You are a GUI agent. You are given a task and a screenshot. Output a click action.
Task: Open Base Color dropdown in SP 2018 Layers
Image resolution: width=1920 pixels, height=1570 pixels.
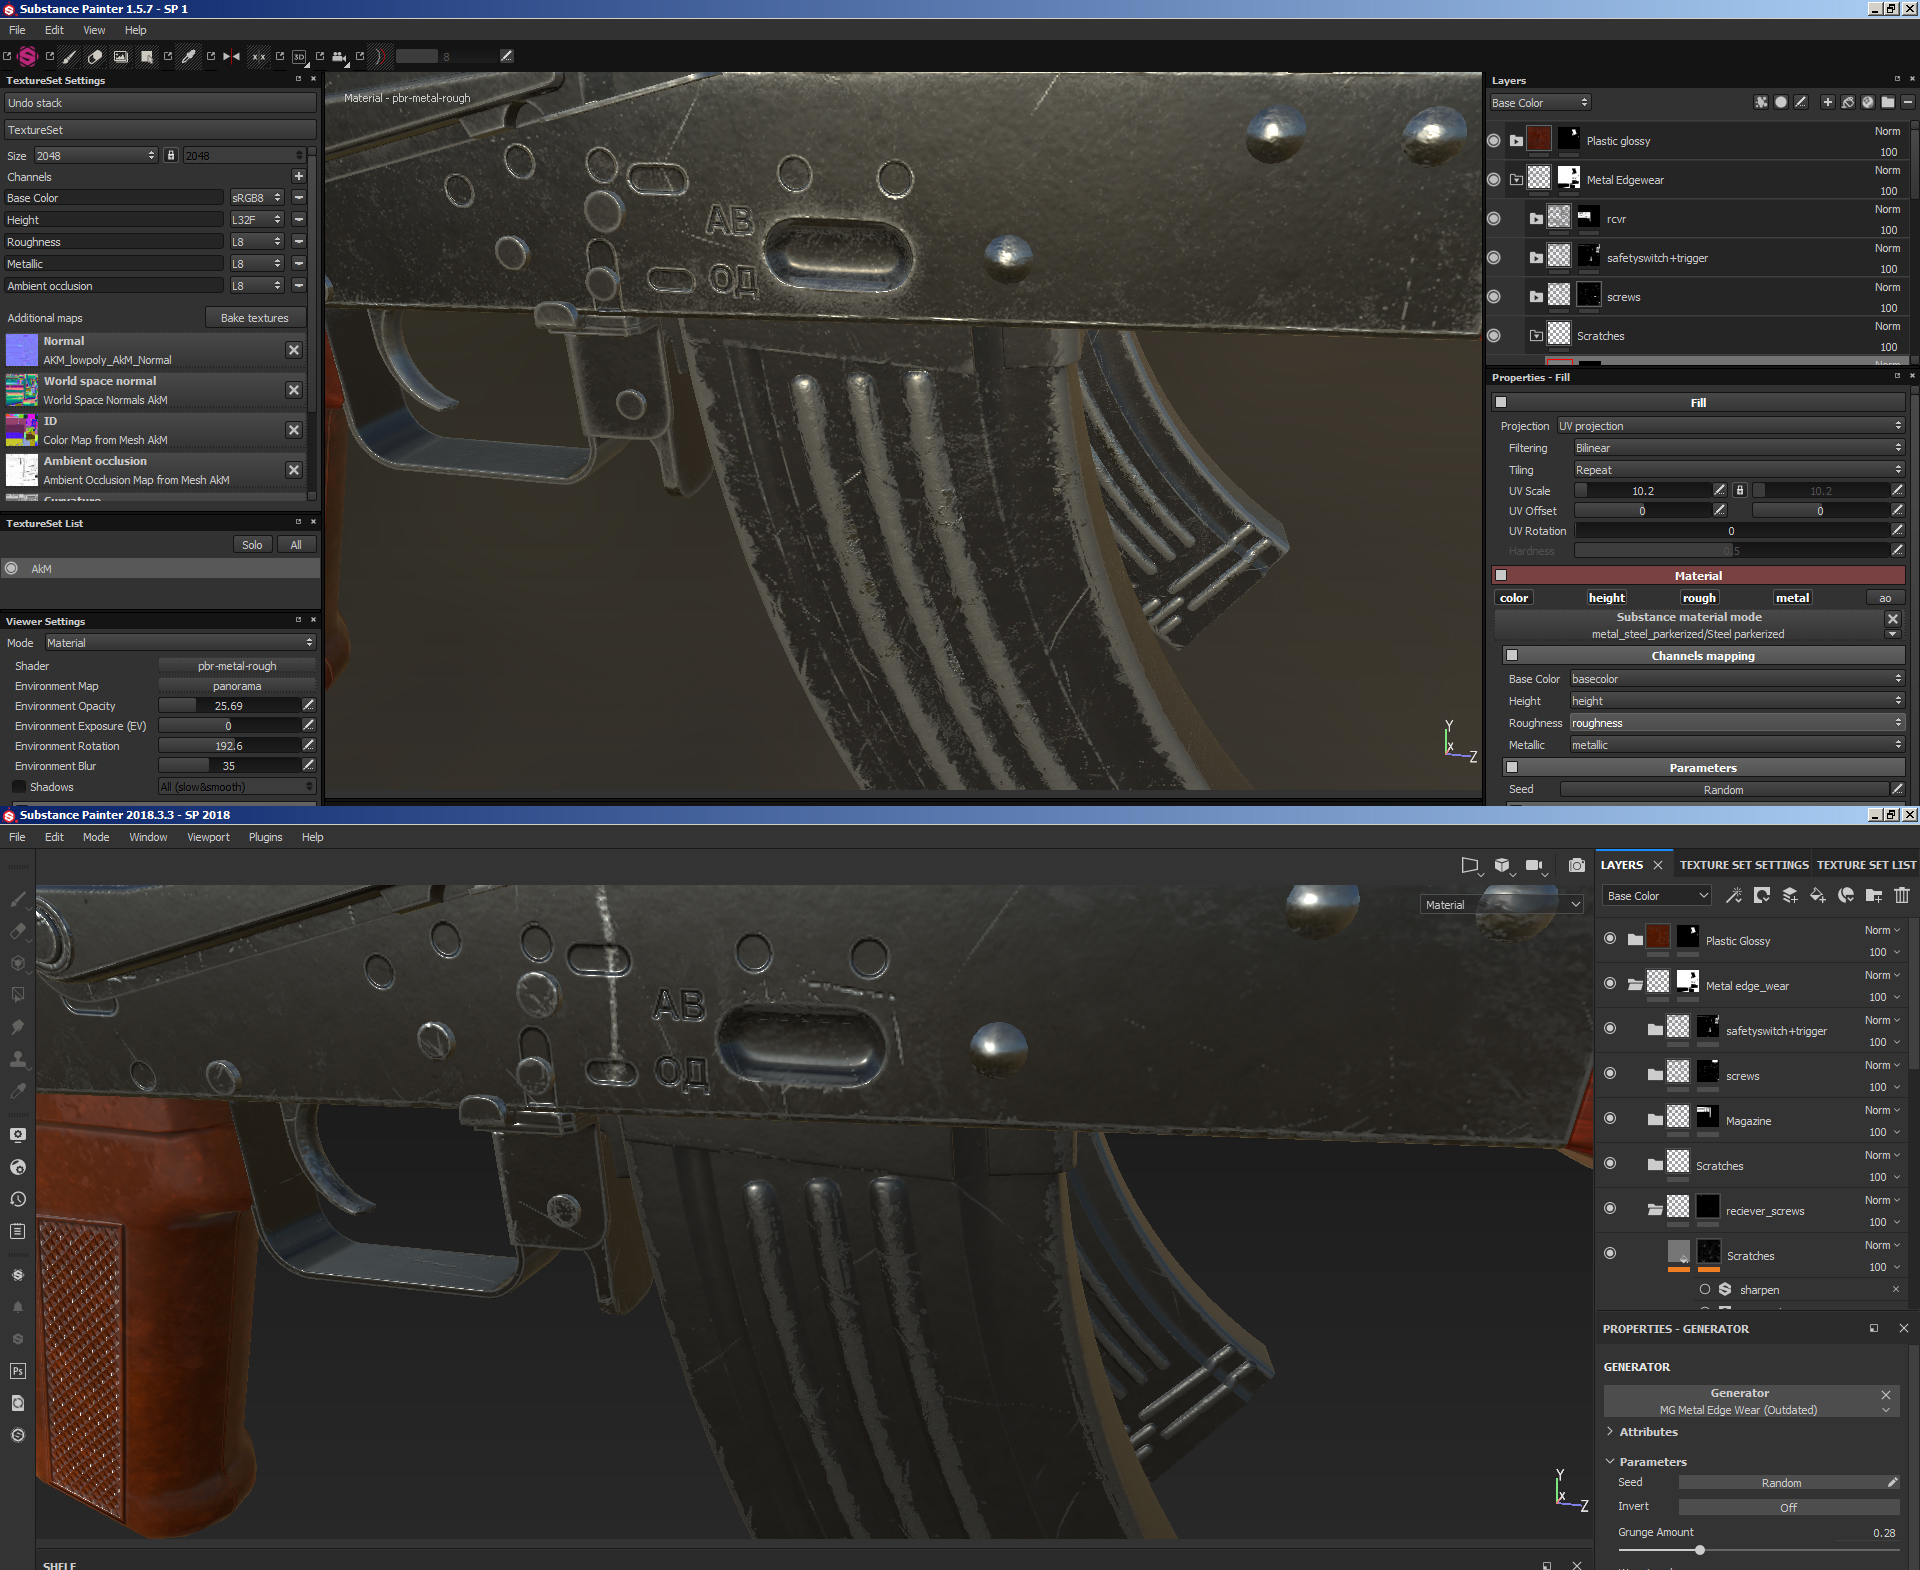click(x=1657, y=896)
